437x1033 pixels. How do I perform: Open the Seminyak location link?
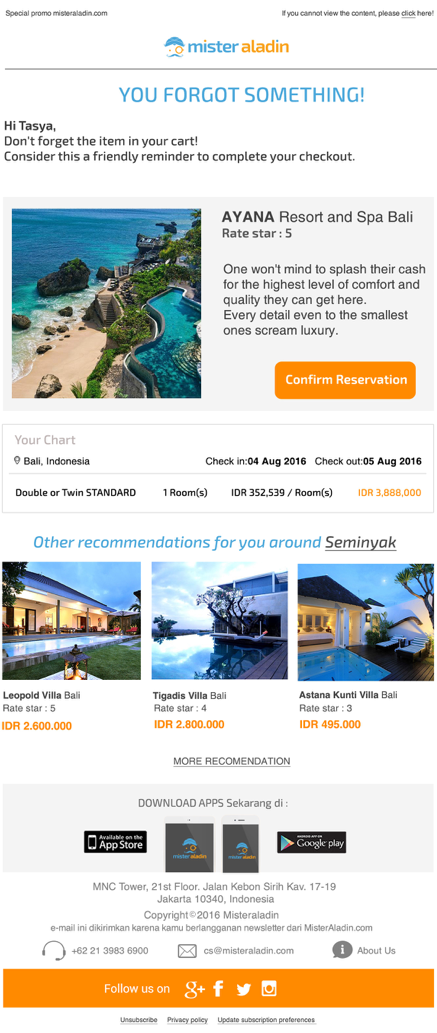coord(361,542)
